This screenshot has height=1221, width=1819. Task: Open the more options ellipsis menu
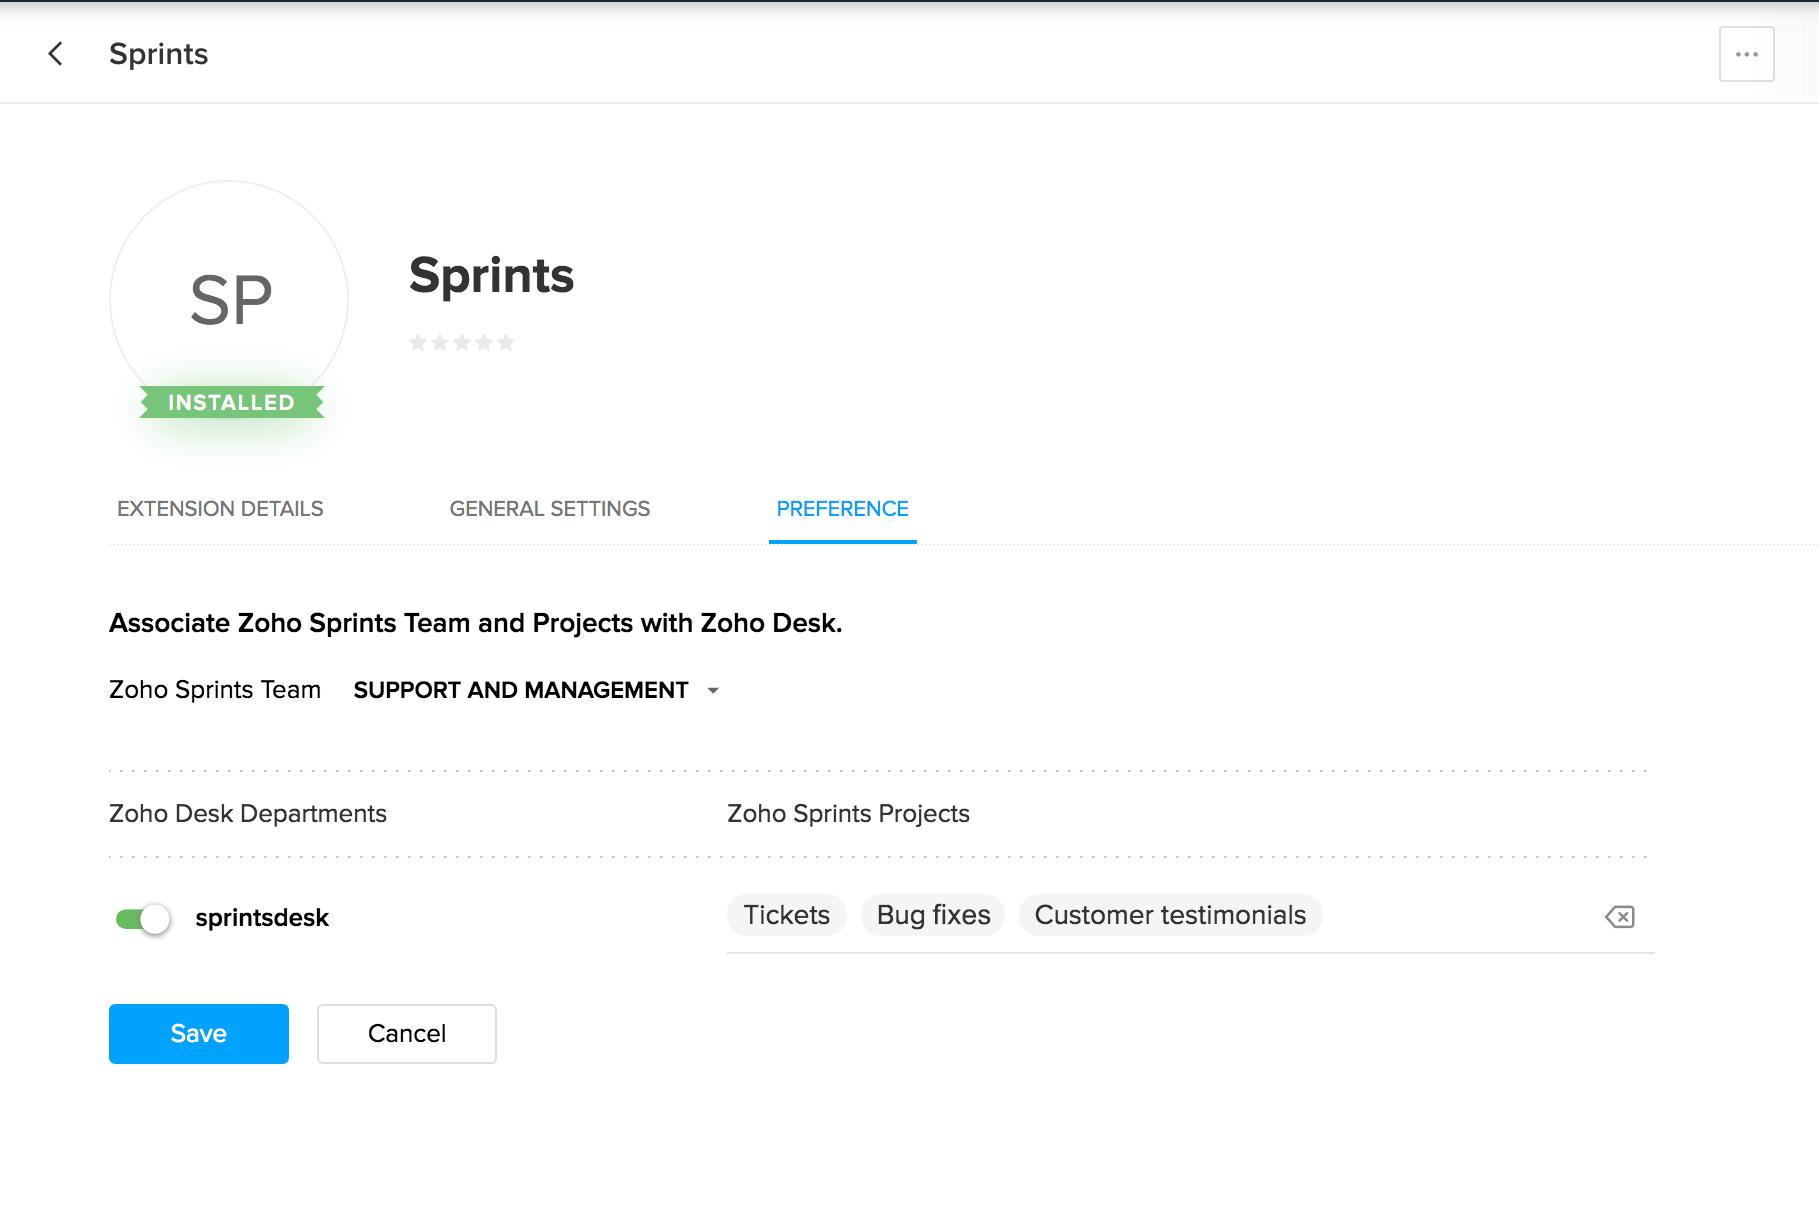pyautogui.click(x=1746, y=54)
